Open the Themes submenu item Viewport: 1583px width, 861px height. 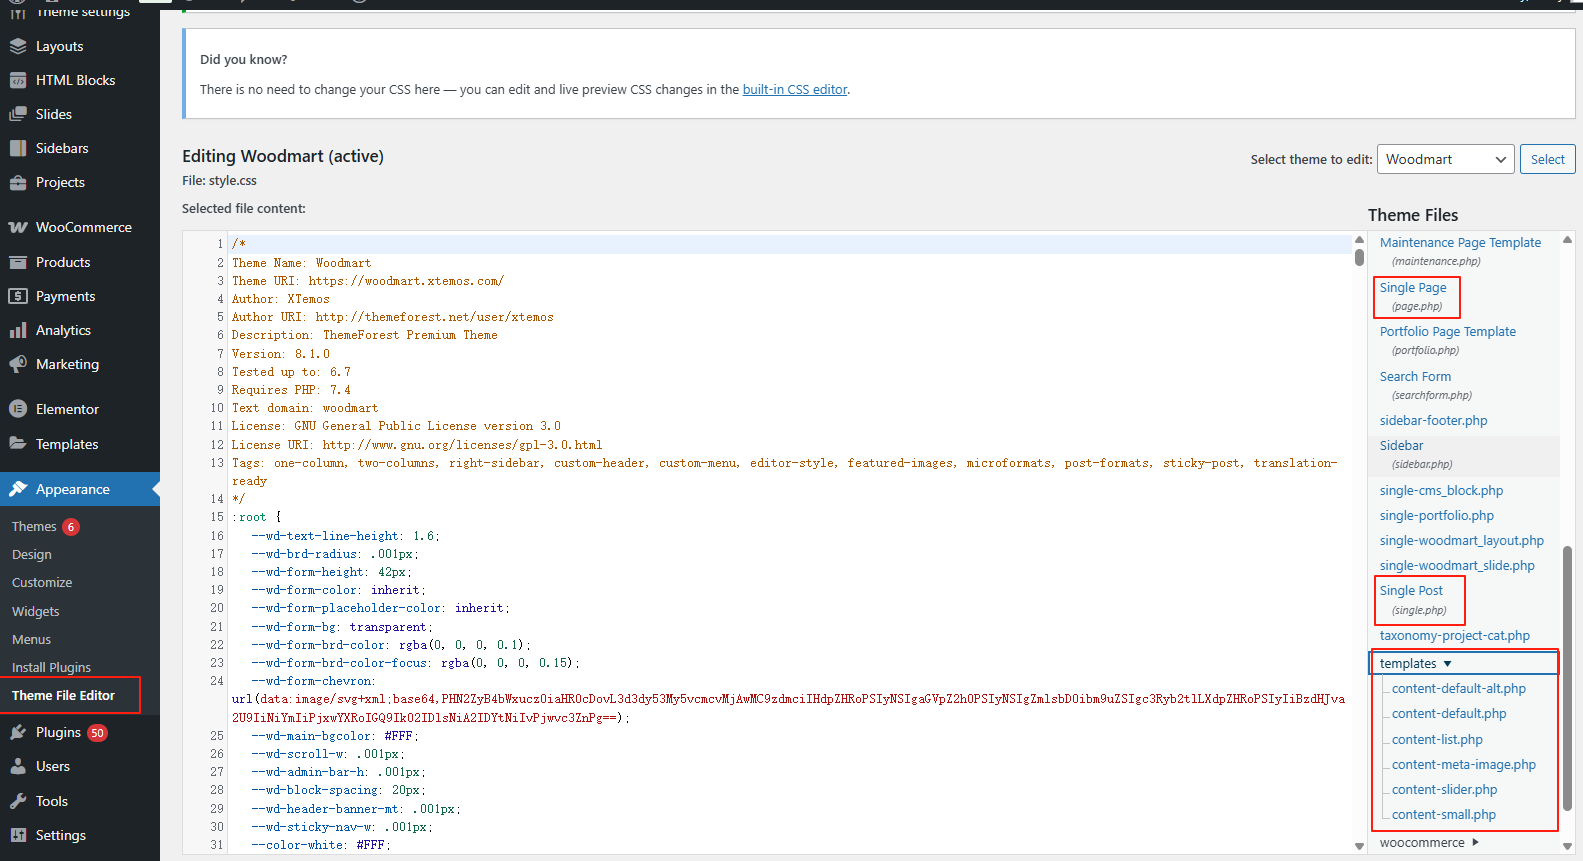pos(34,527)
